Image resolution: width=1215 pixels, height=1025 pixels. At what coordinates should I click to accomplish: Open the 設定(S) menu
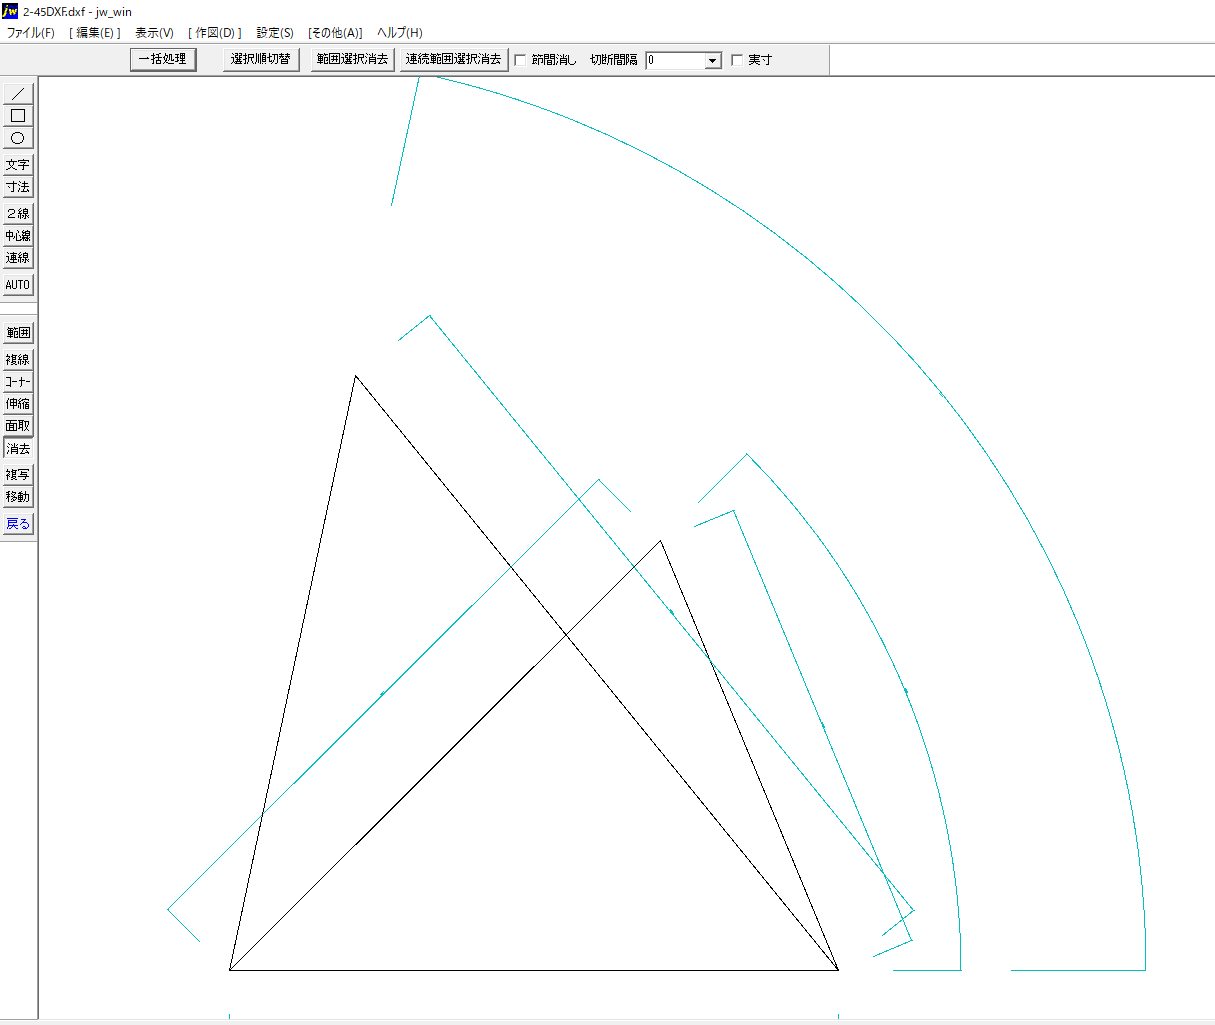tap(275, 33)
